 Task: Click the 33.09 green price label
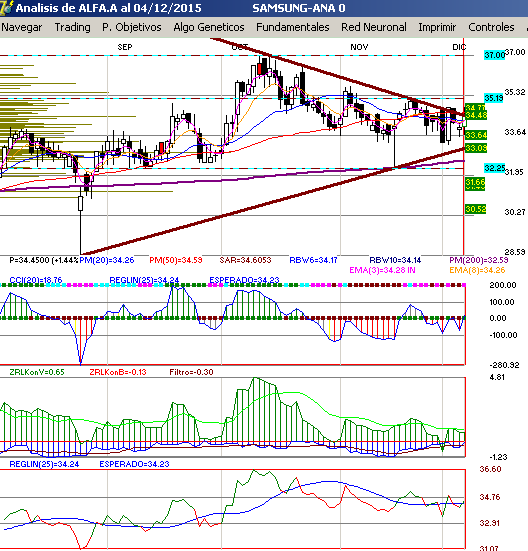pos(476,148)
